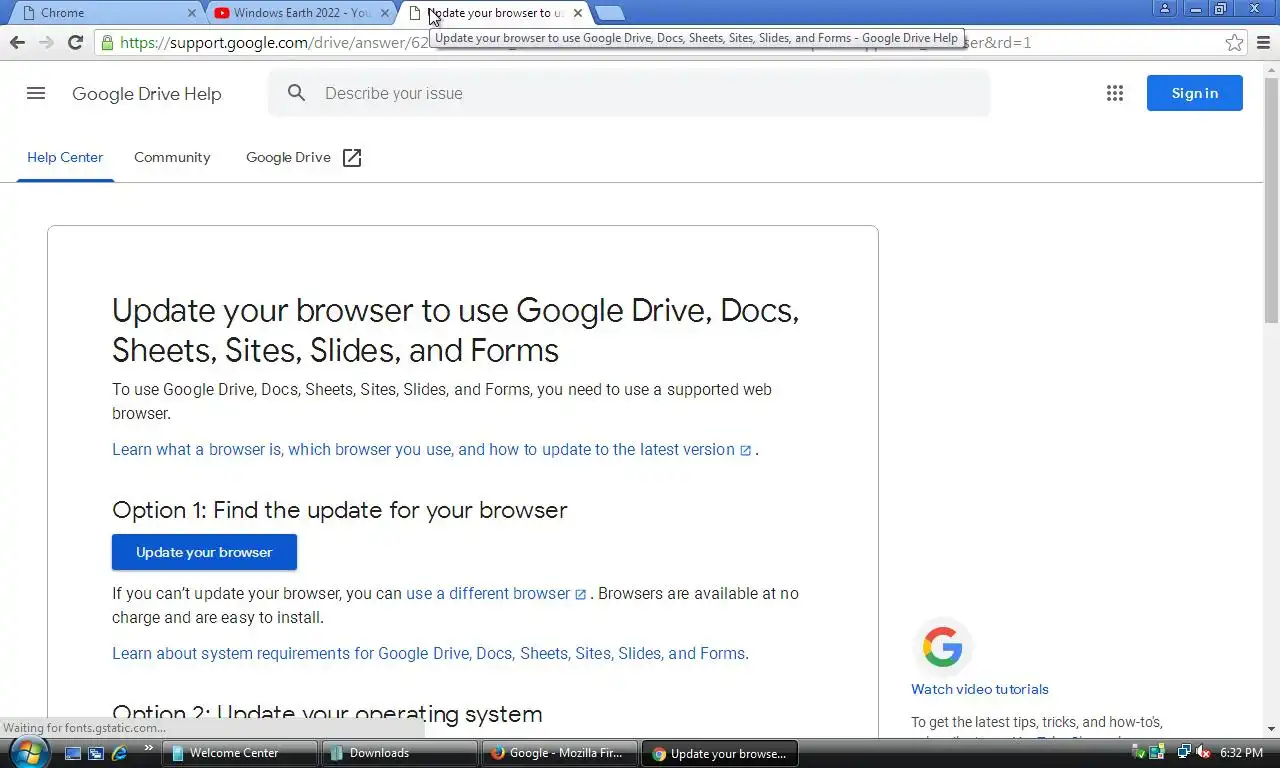Open the Watch video tutorials link
1280x768 pixels.
(980, 689)
